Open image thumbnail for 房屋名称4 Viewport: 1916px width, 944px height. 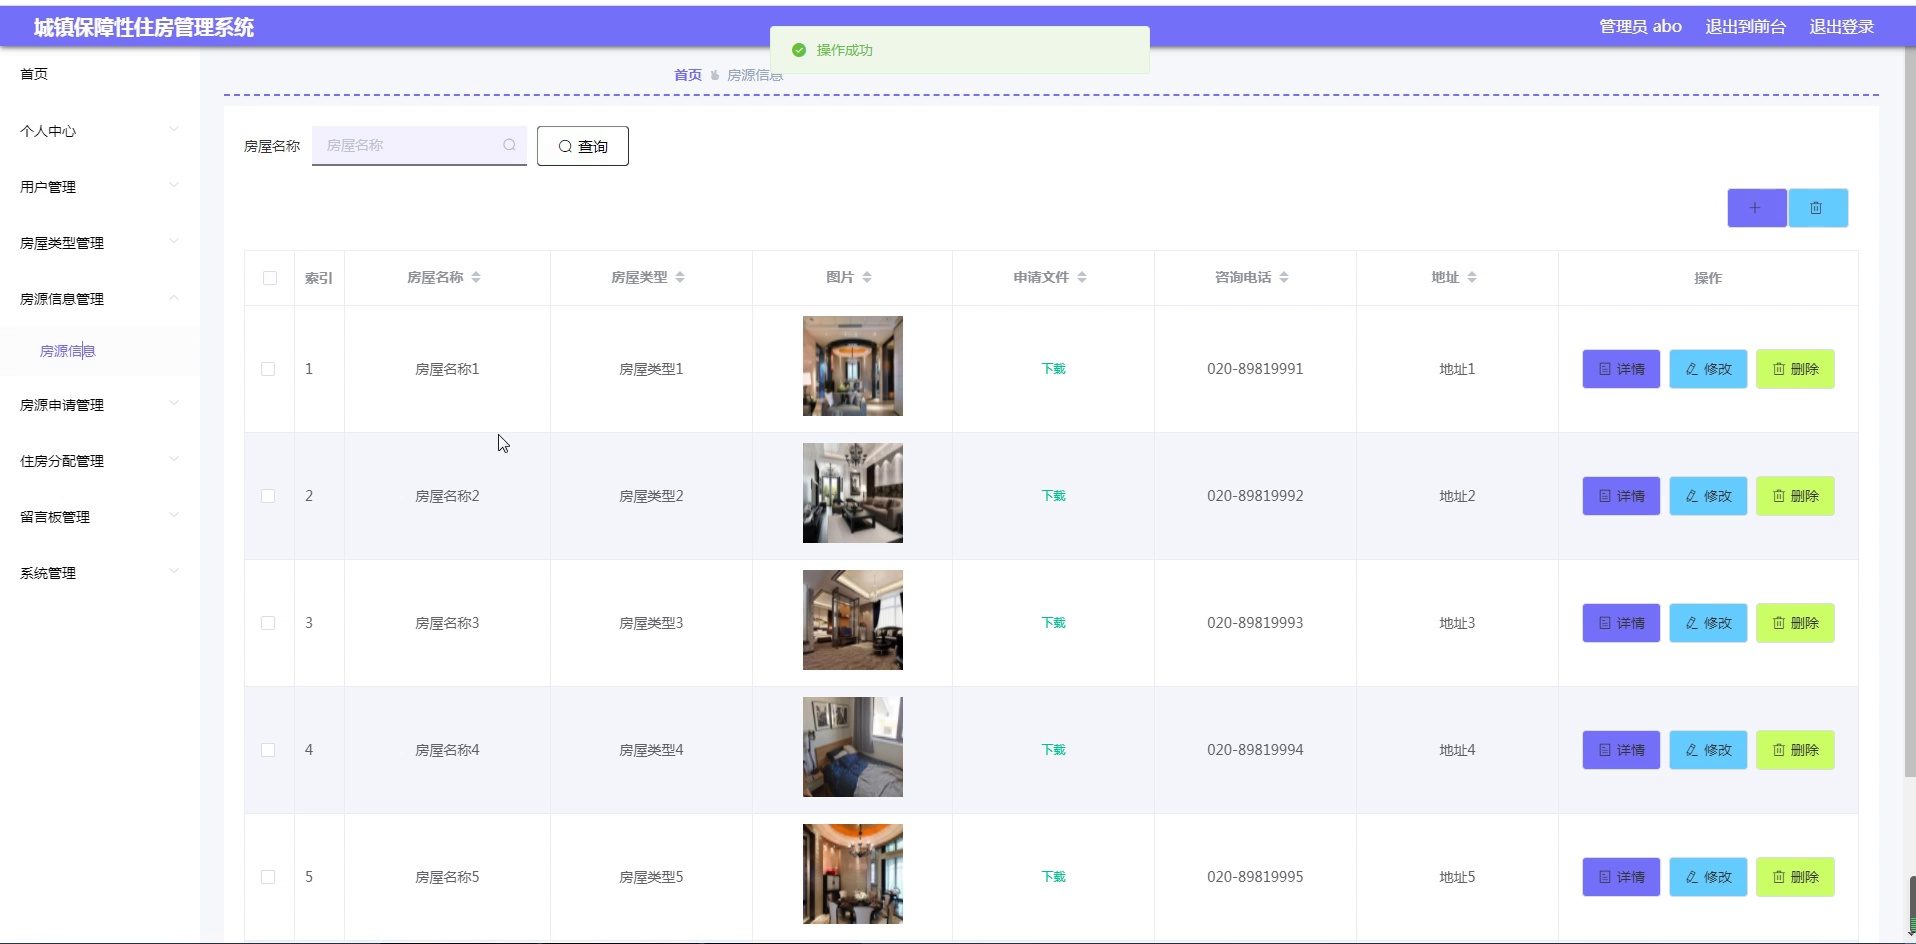pos(853,747)
